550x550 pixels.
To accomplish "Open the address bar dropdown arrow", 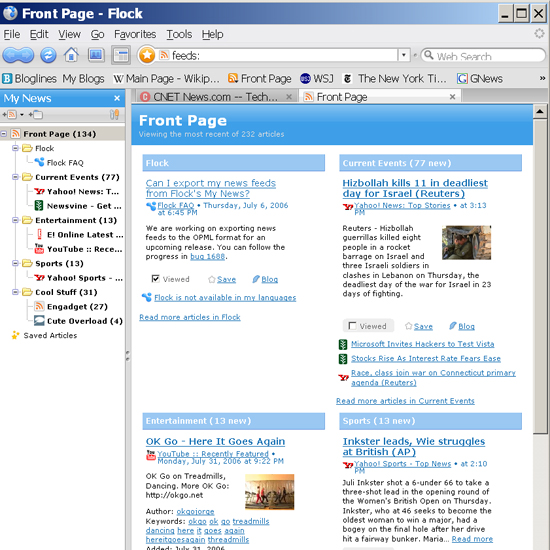I will [404, 55].
